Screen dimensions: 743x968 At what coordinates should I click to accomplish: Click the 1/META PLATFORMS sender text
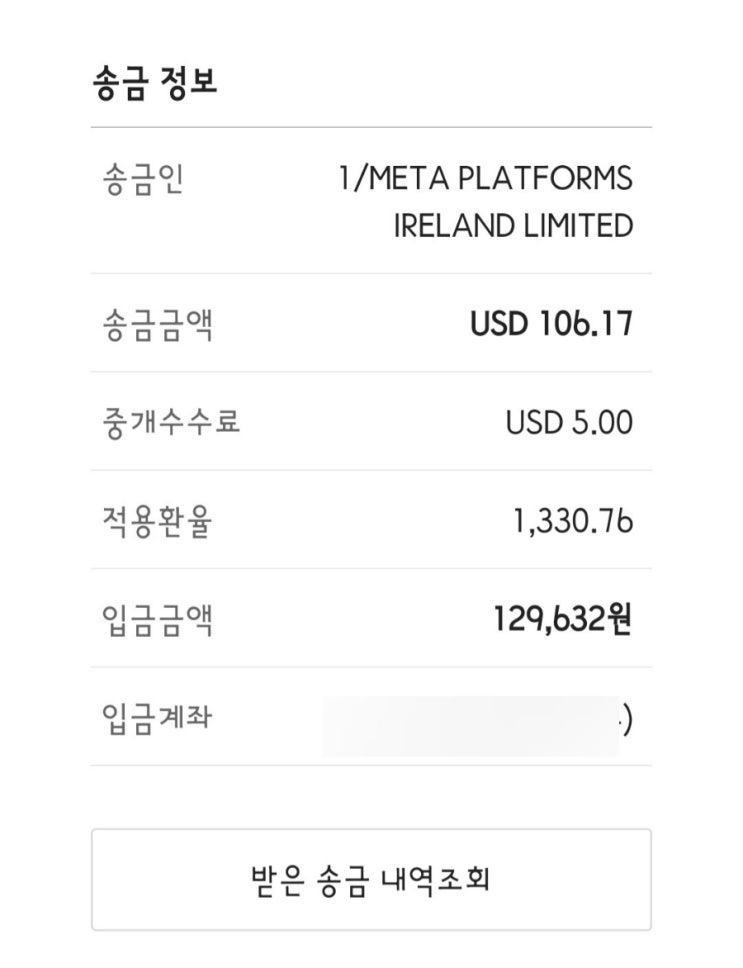pos(485,179)
